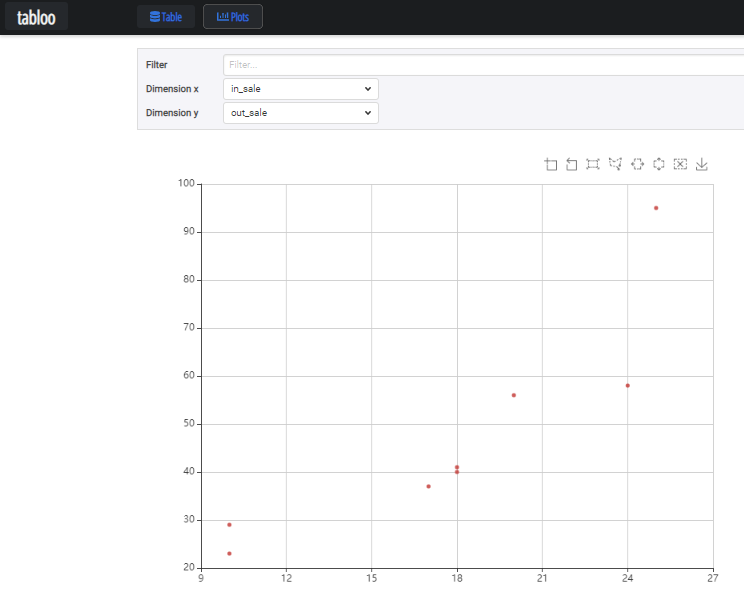
Task: Open the Plots tab
Action: pyautogui.click(x=232, y=17)
